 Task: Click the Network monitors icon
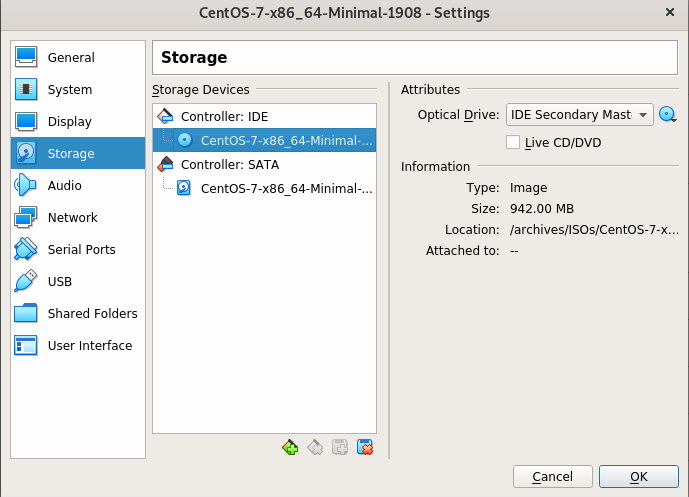(x=26, y=217)
